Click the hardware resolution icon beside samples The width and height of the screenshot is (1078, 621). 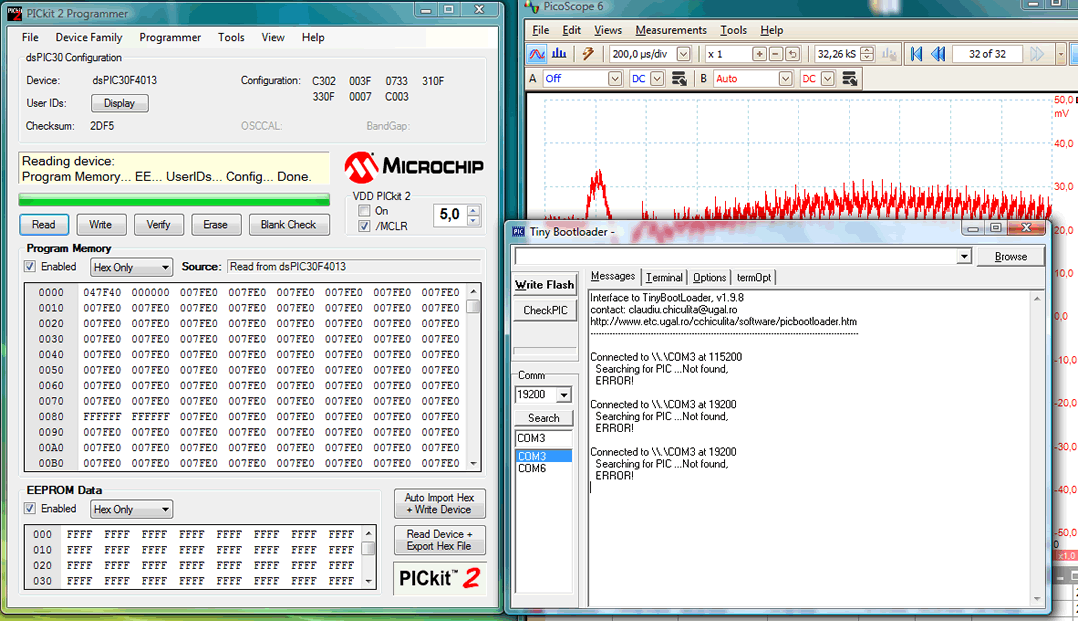(890, 54)
